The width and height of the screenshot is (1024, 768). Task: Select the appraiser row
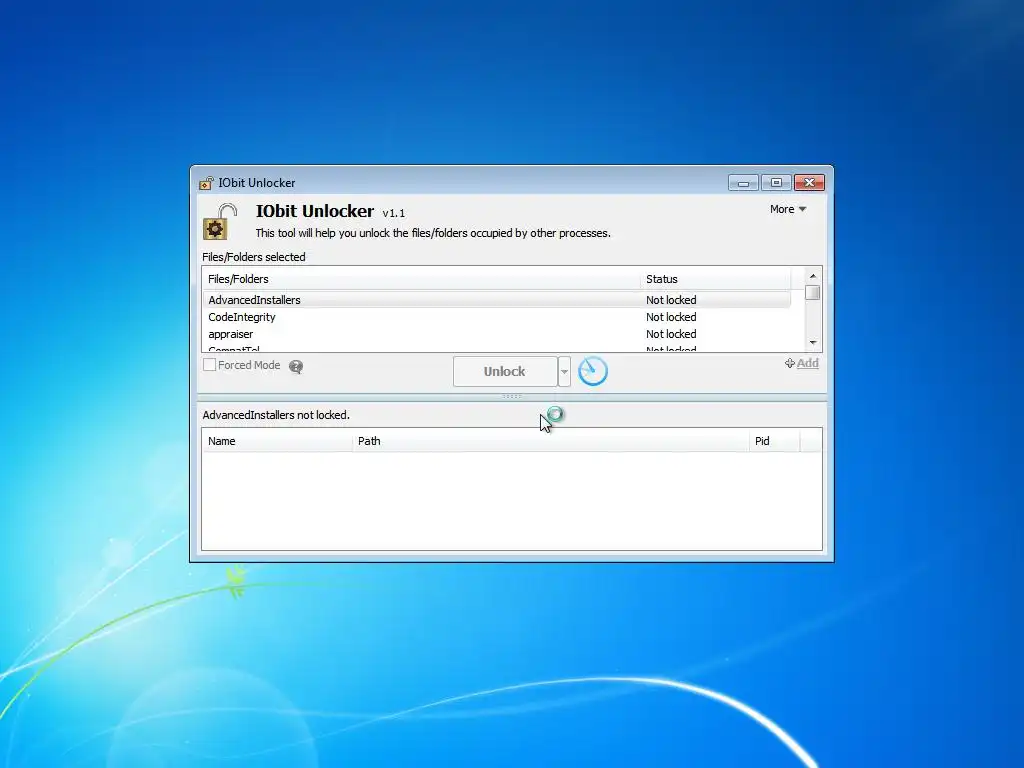click(x=496, y=334)
